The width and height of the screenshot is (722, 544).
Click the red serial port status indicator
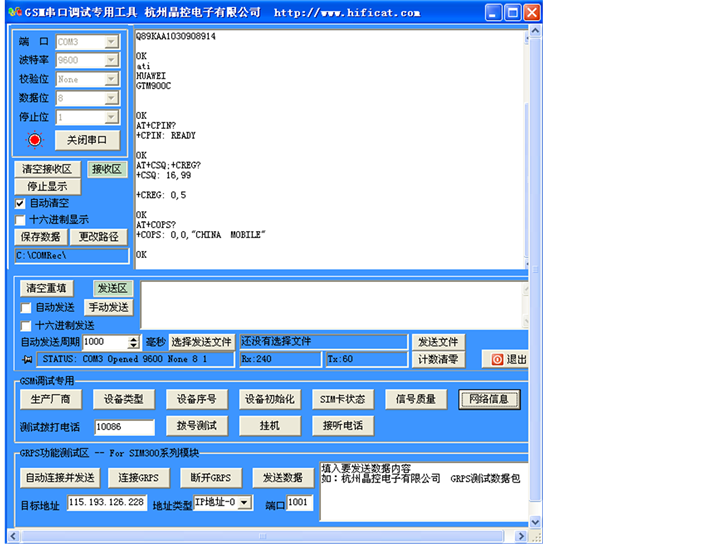click(35, 140)
